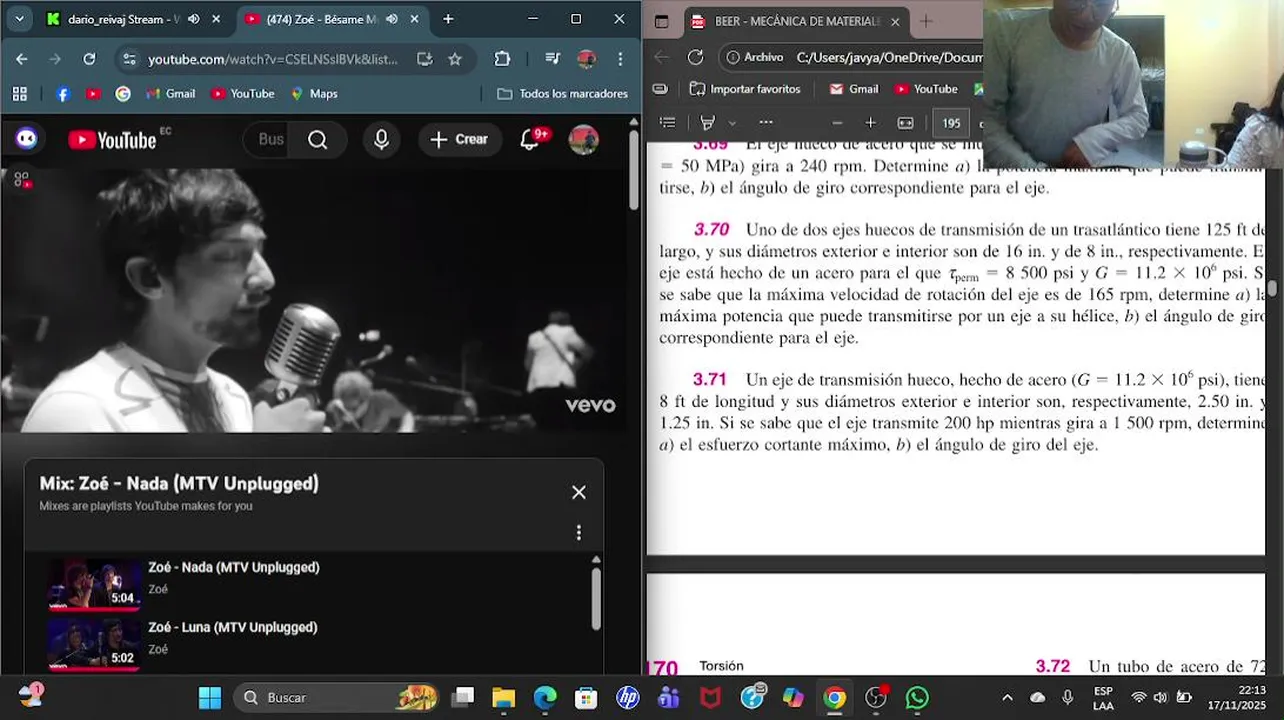Click the extension icon left of YouTube logo
Viewport: 1284px width, 720px height.
27,140
